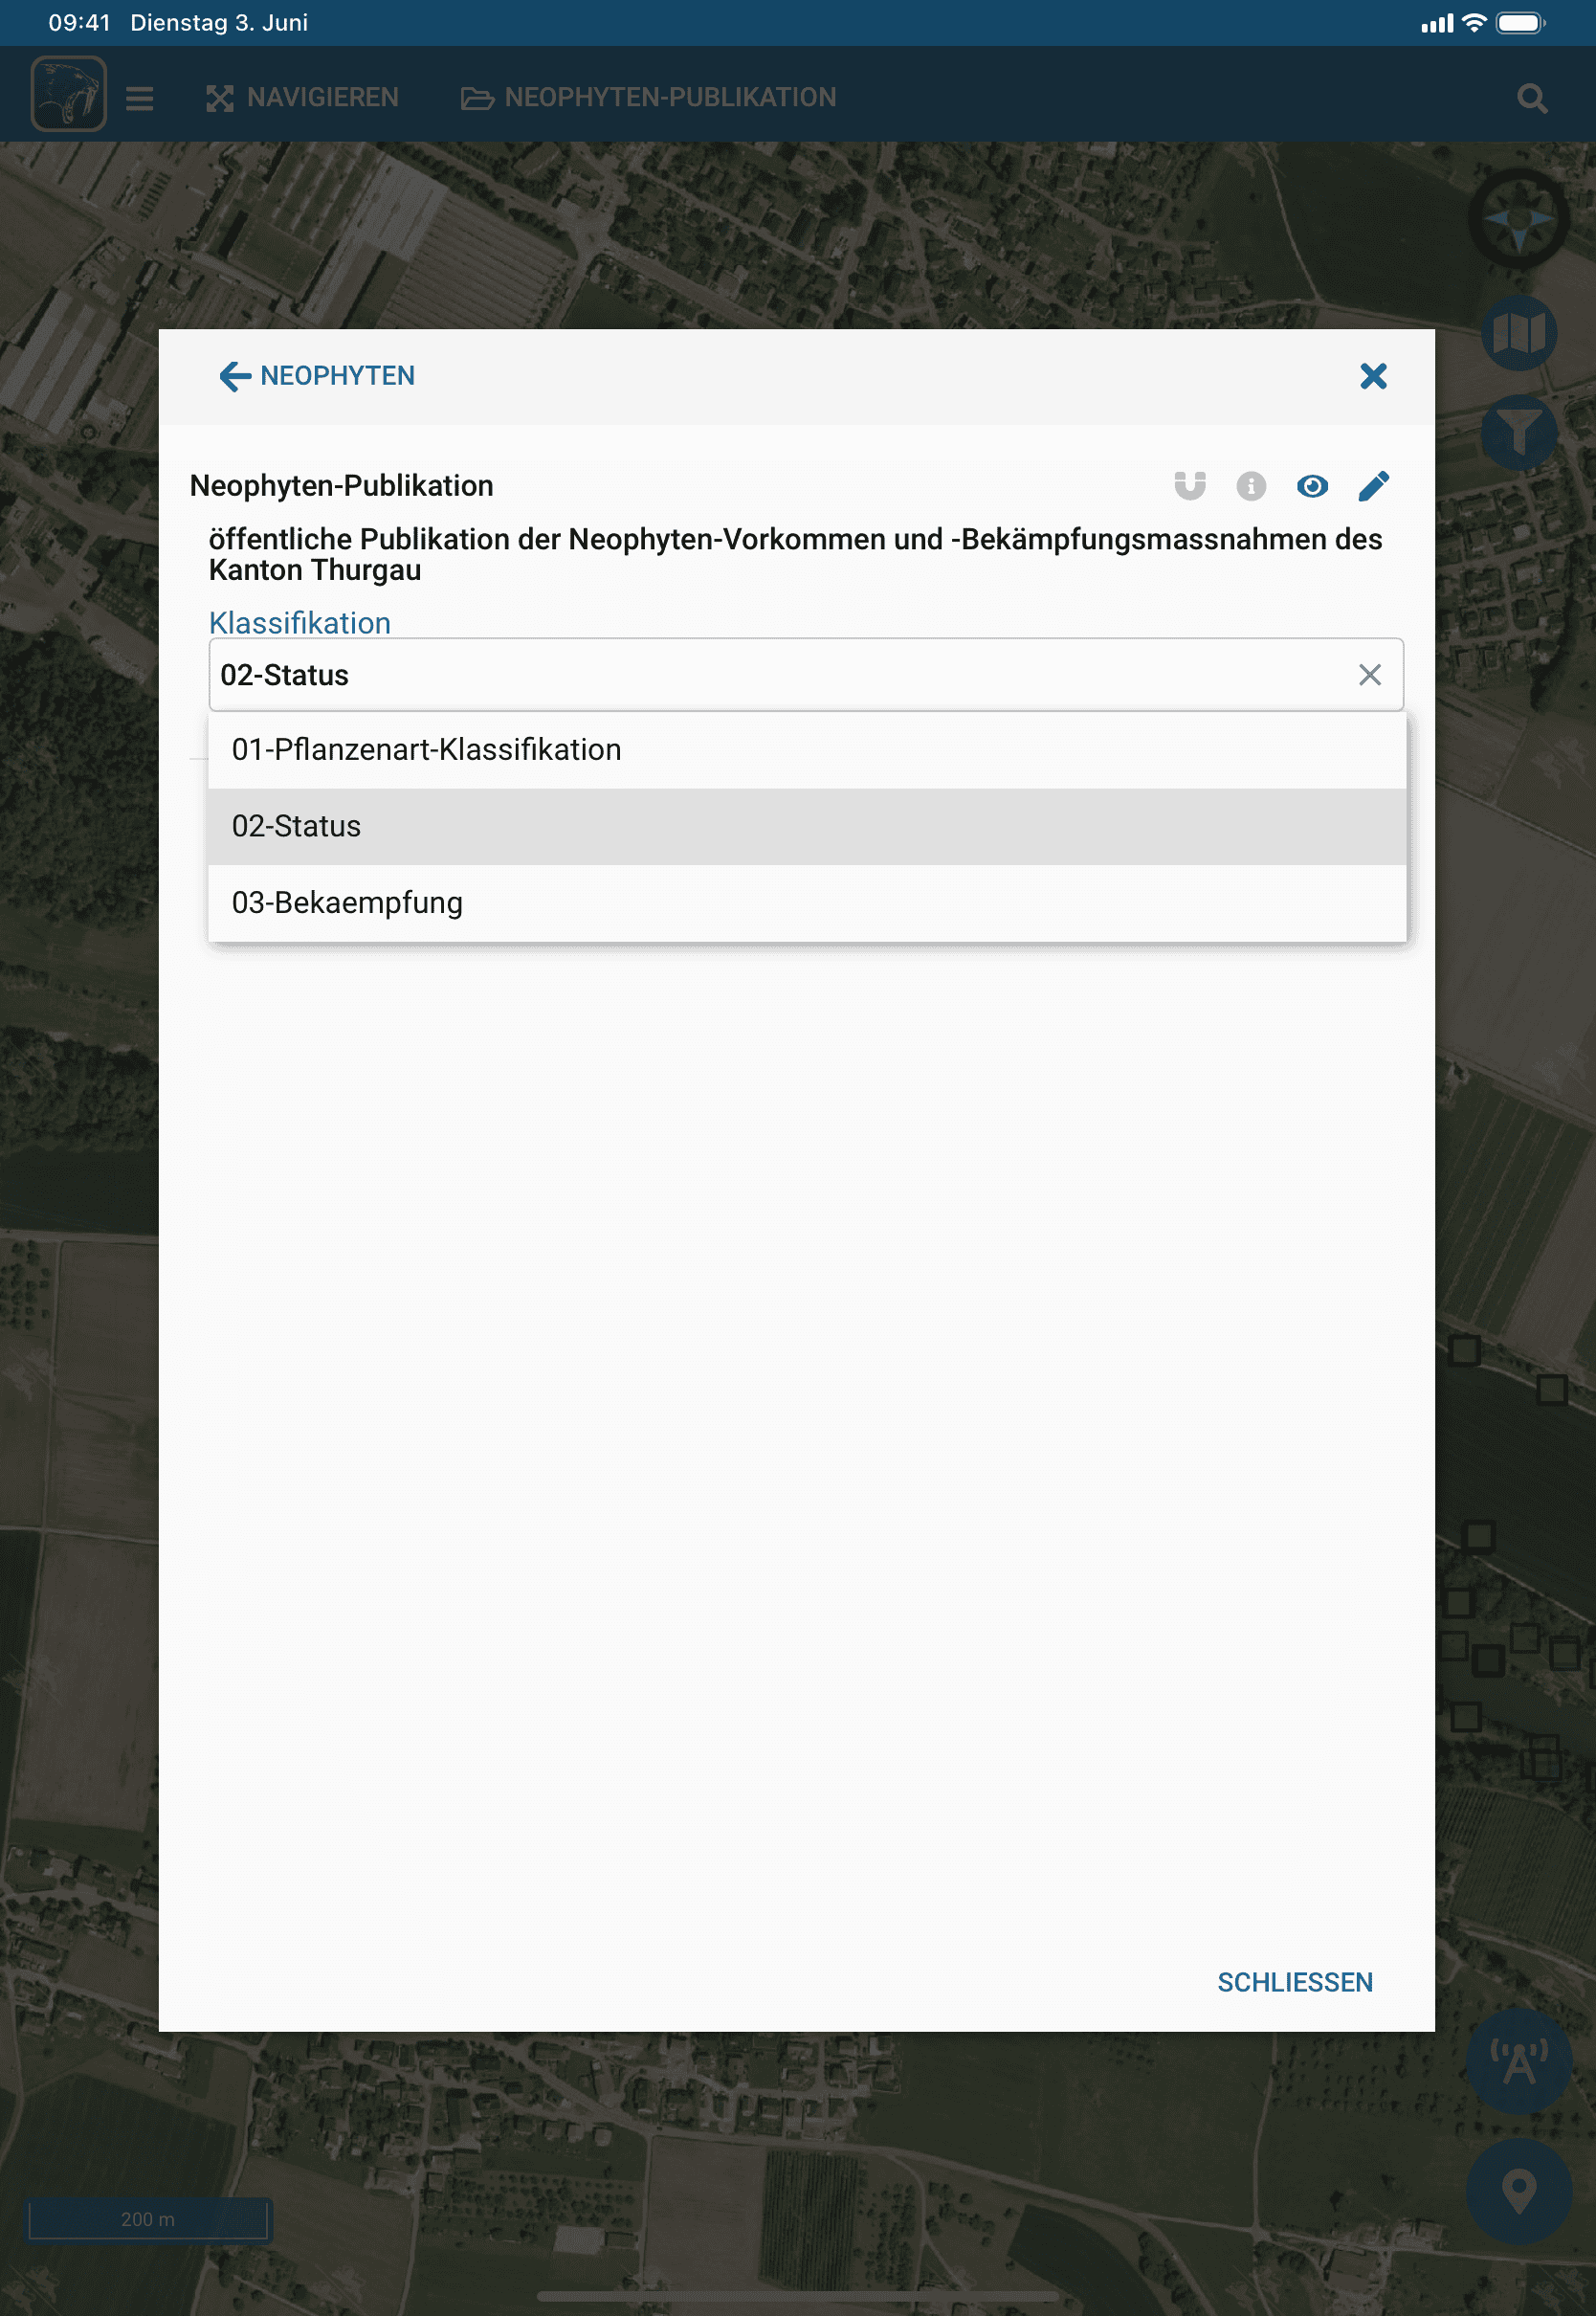Toggle layer visibility eye icon
The height and width of the screenshot is (2316, 1596).
pyautogui.click(x=1312, y=486)
